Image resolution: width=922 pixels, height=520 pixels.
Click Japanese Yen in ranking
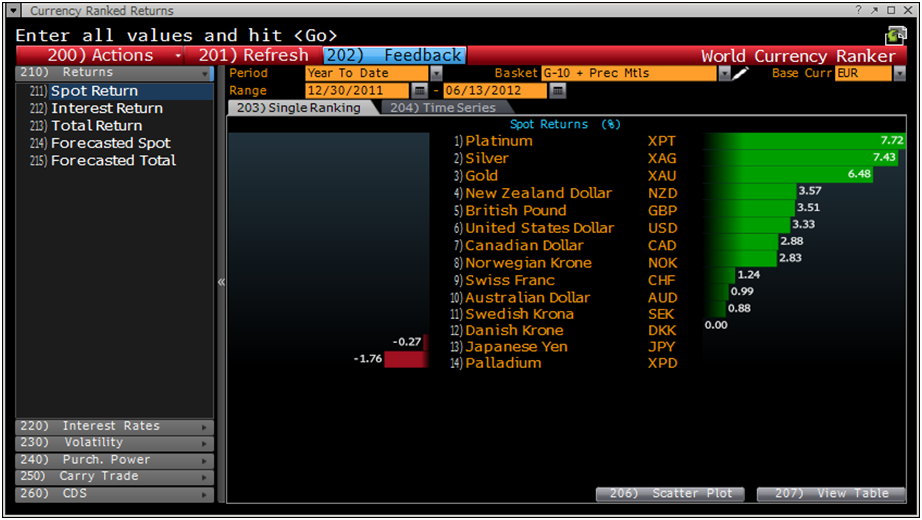click(x=516, y=347)
